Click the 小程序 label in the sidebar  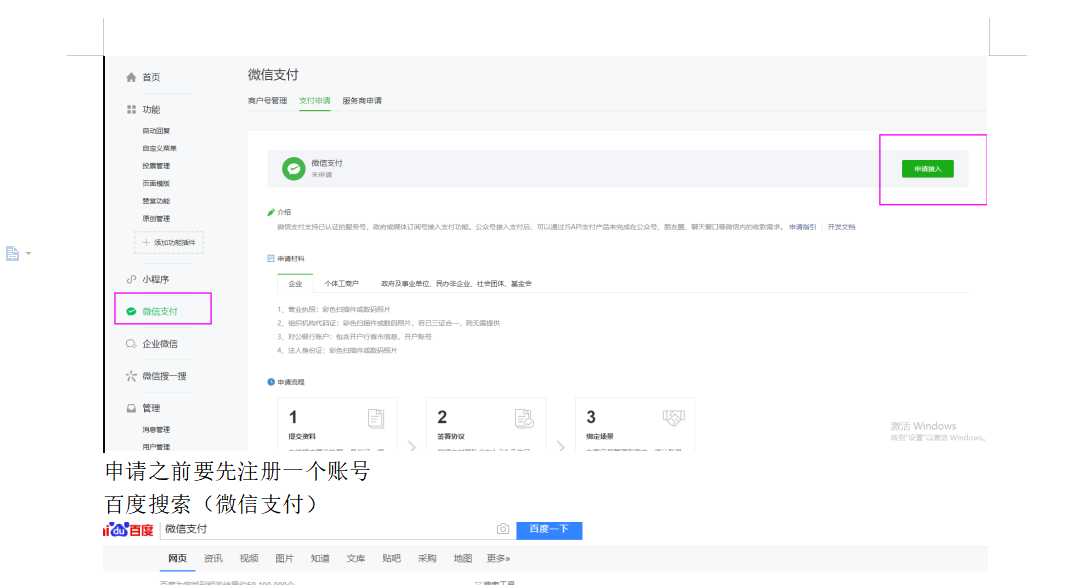click(x=155, y=279)
